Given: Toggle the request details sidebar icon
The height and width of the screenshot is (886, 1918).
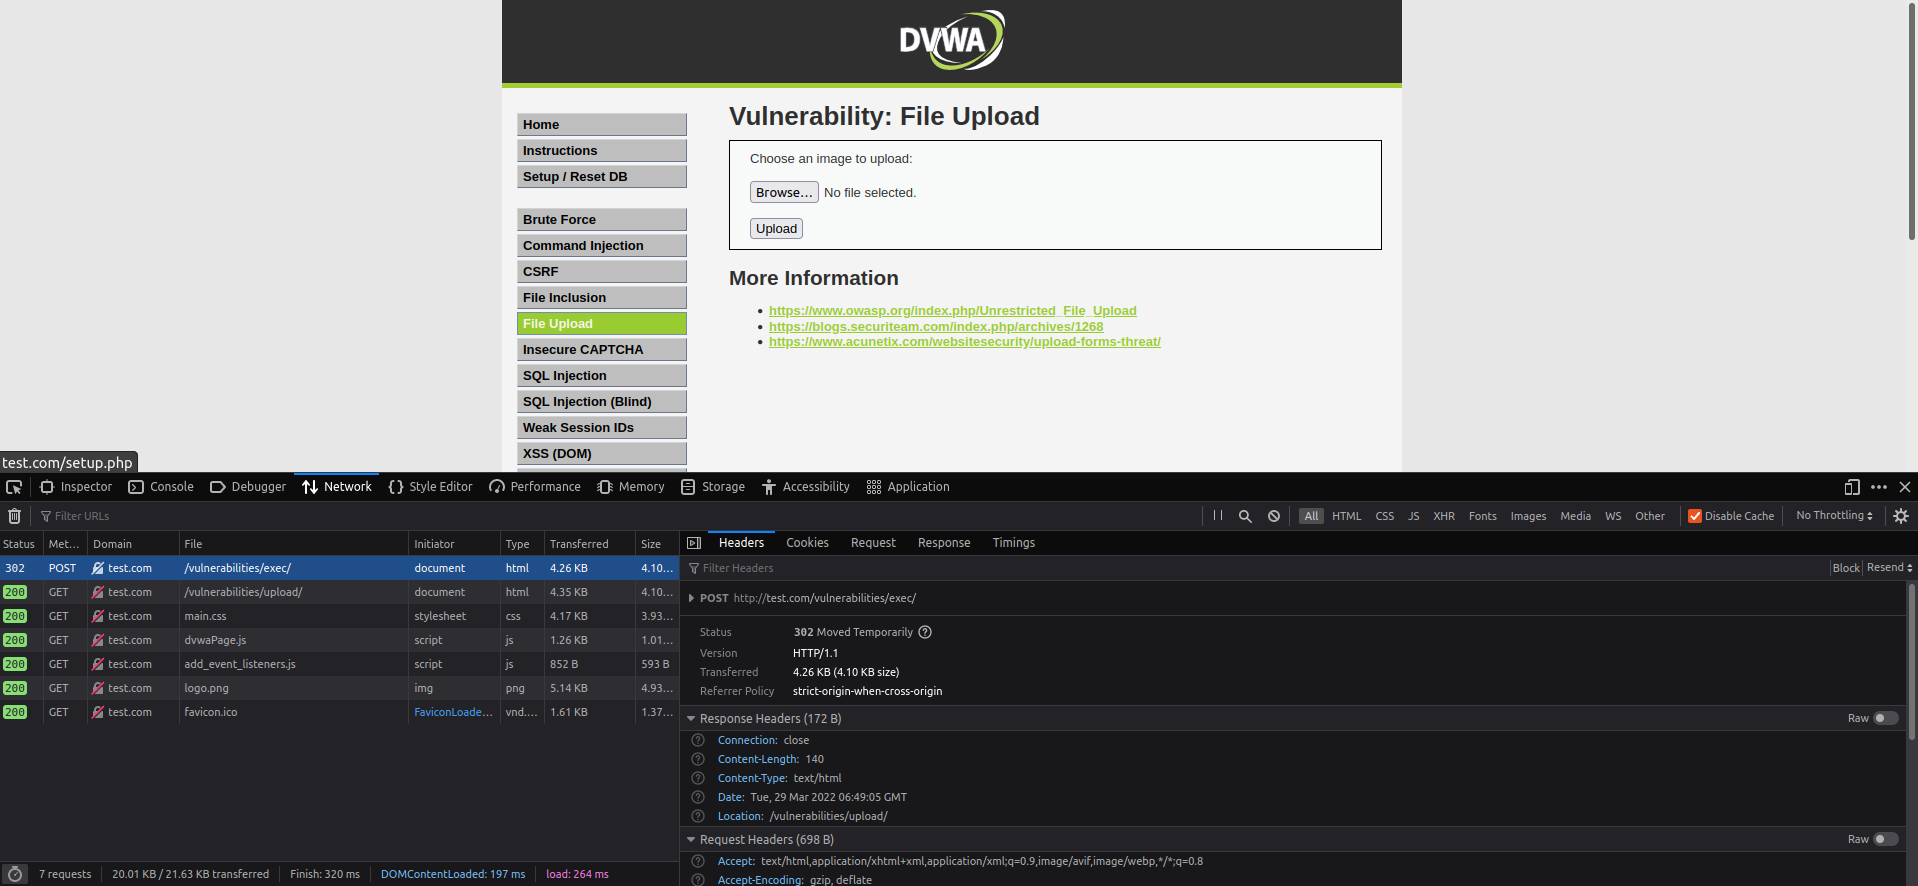Looking at the screenshot, I should click(694, 543).
